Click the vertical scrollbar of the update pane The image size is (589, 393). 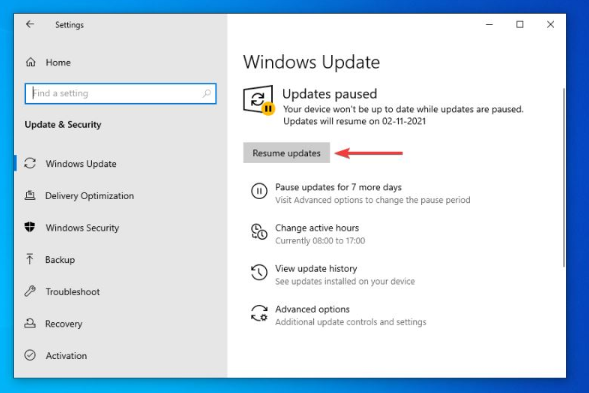tap(563, 177)
